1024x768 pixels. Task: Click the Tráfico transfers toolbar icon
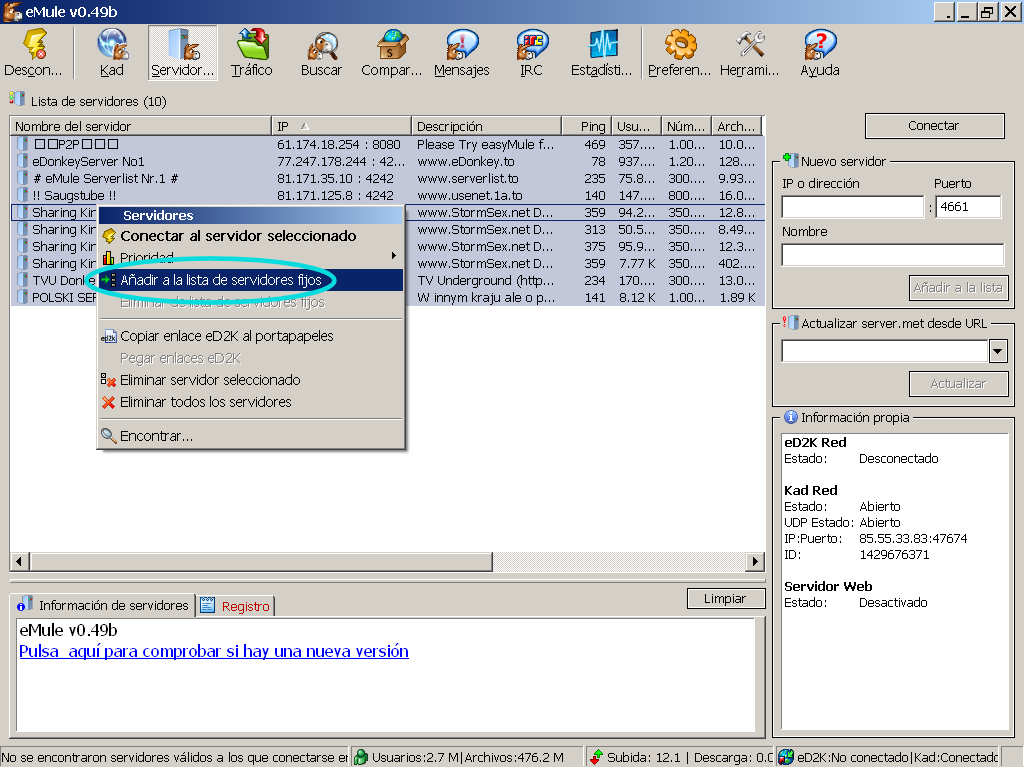tap(251, 52)
